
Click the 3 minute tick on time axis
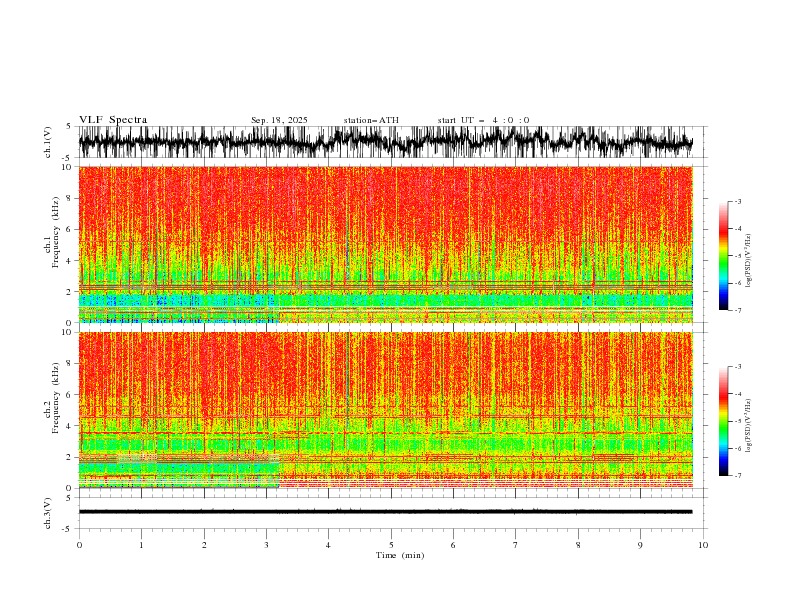[x=266, y=545]
